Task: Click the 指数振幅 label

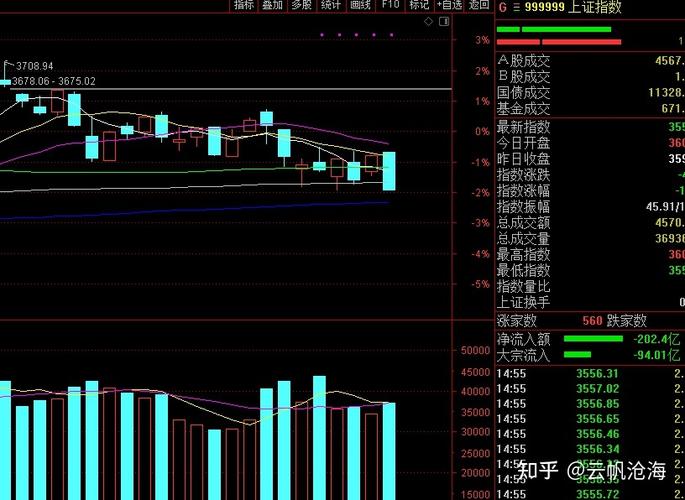Action: click(x=523, y=207)
